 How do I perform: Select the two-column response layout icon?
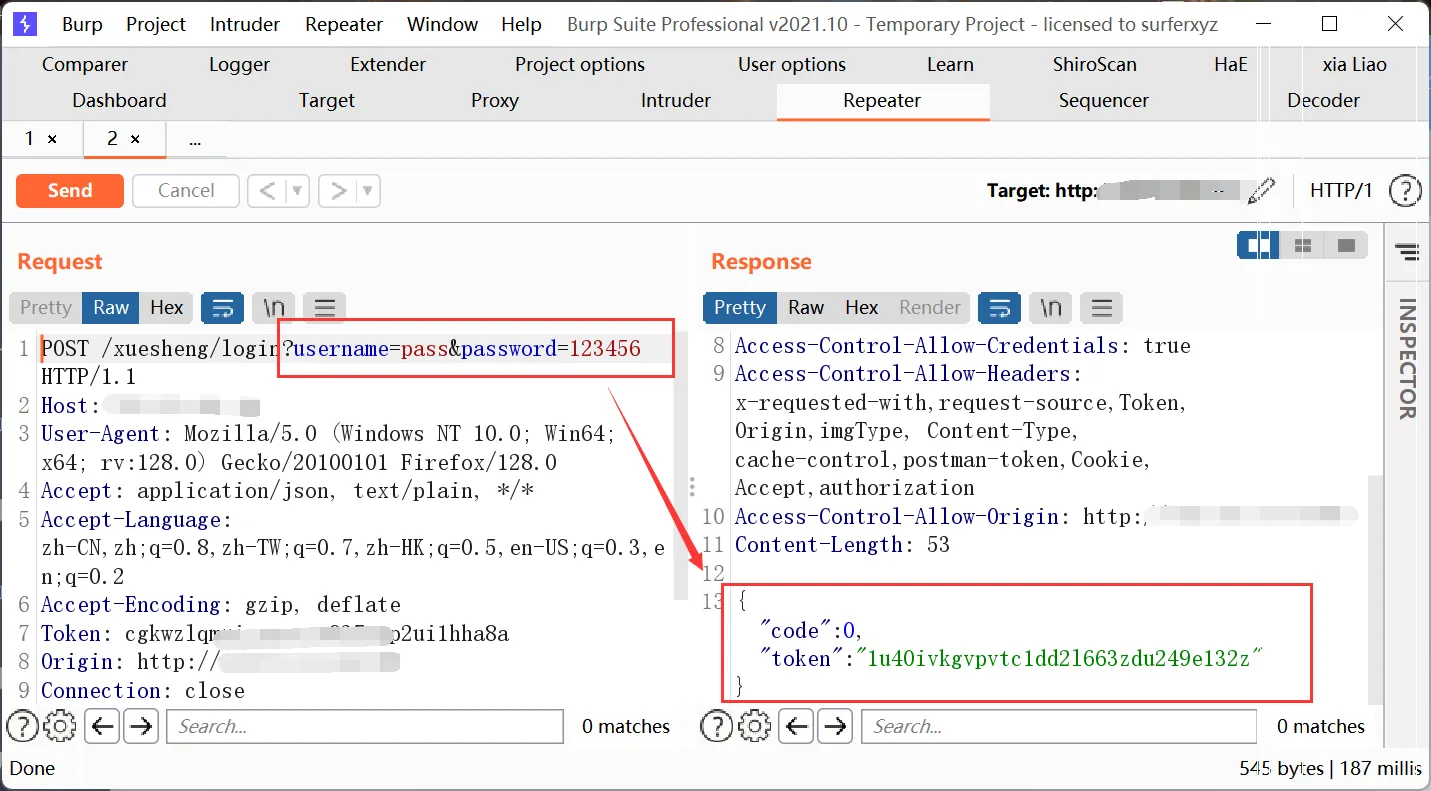[x=1301, y=244]
